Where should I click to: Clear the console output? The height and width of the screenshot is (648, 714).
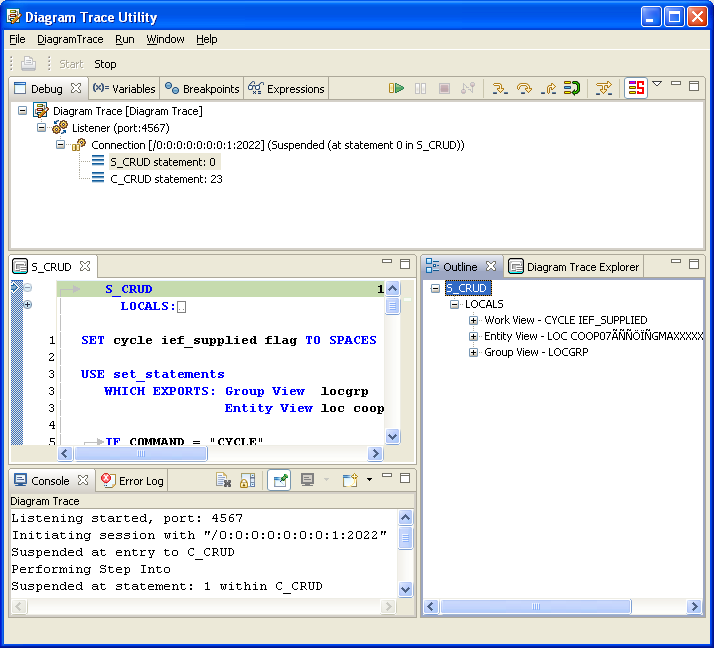pyautogui.click(x=224, y=481)
